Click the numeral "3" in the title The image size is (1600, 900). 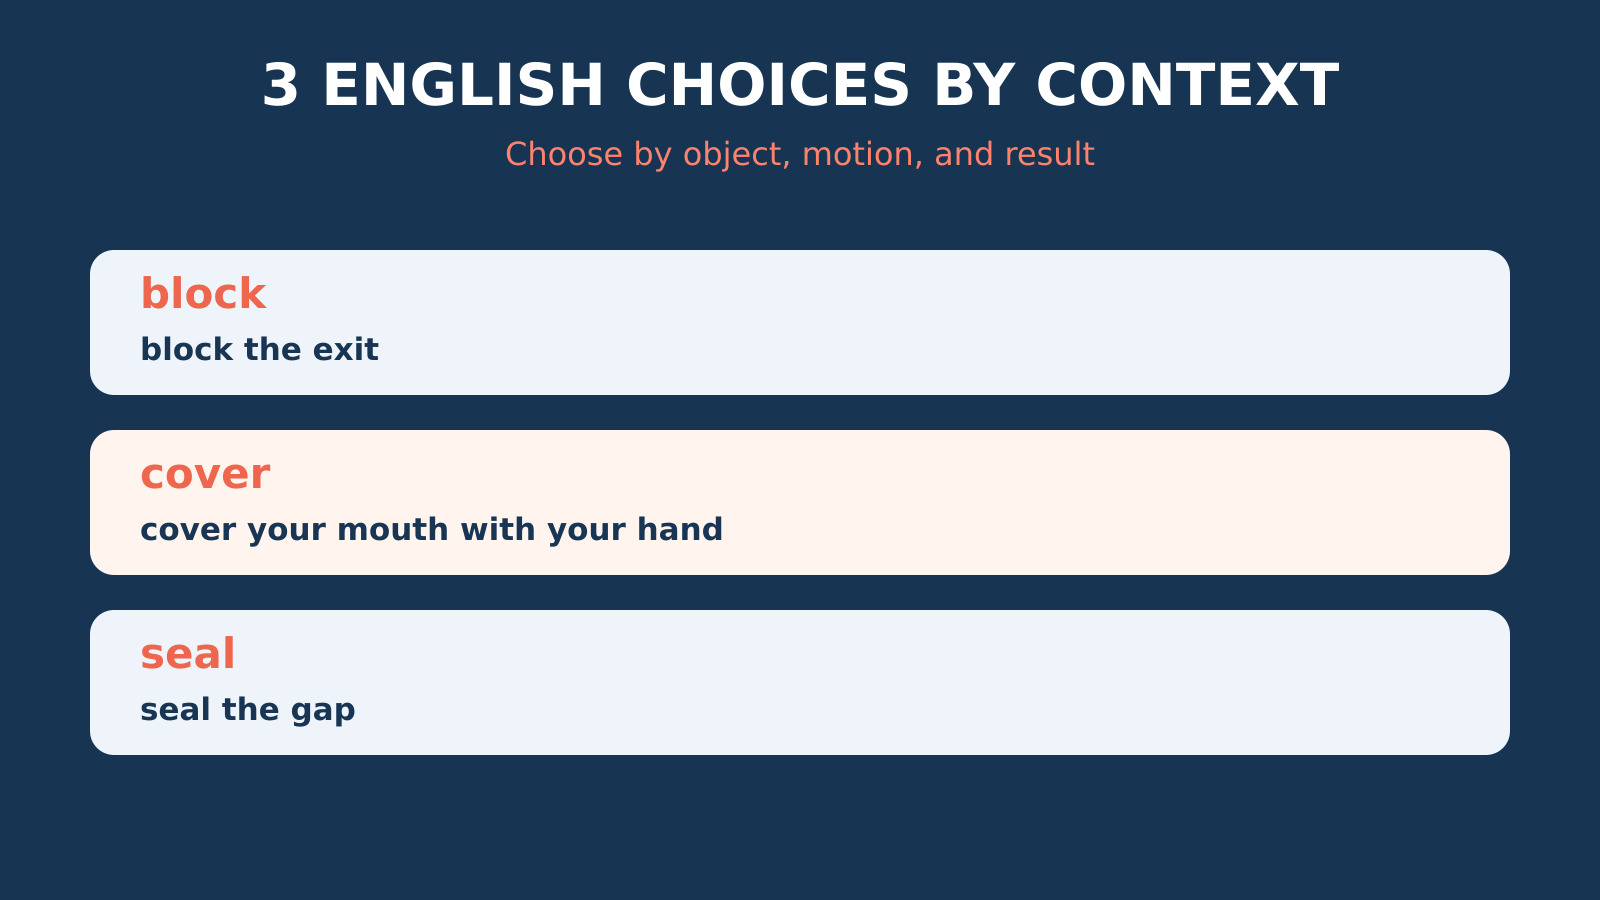(x=280, y=86)
